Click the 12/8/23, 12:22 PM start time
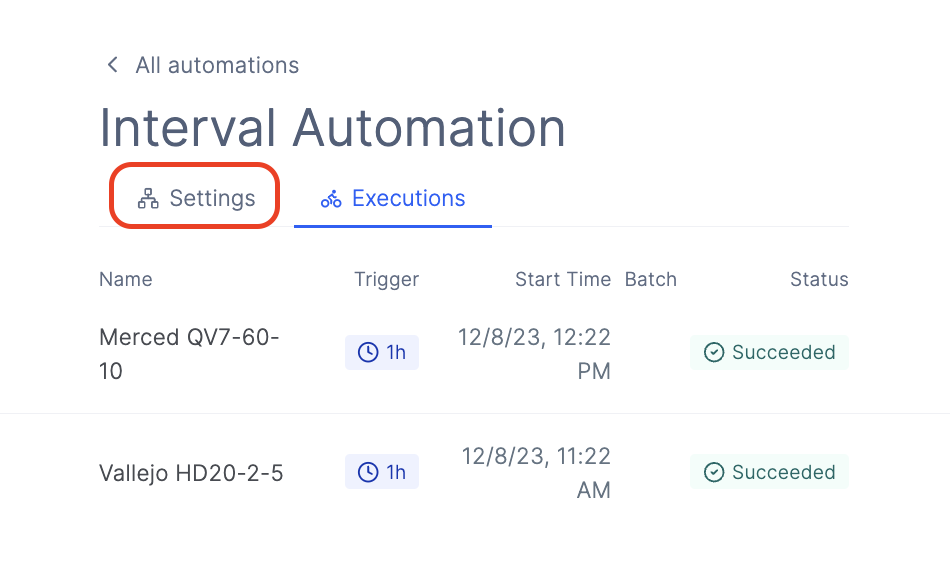The height and width of the screenshot is (564, 950). click(x=534, y=354)
